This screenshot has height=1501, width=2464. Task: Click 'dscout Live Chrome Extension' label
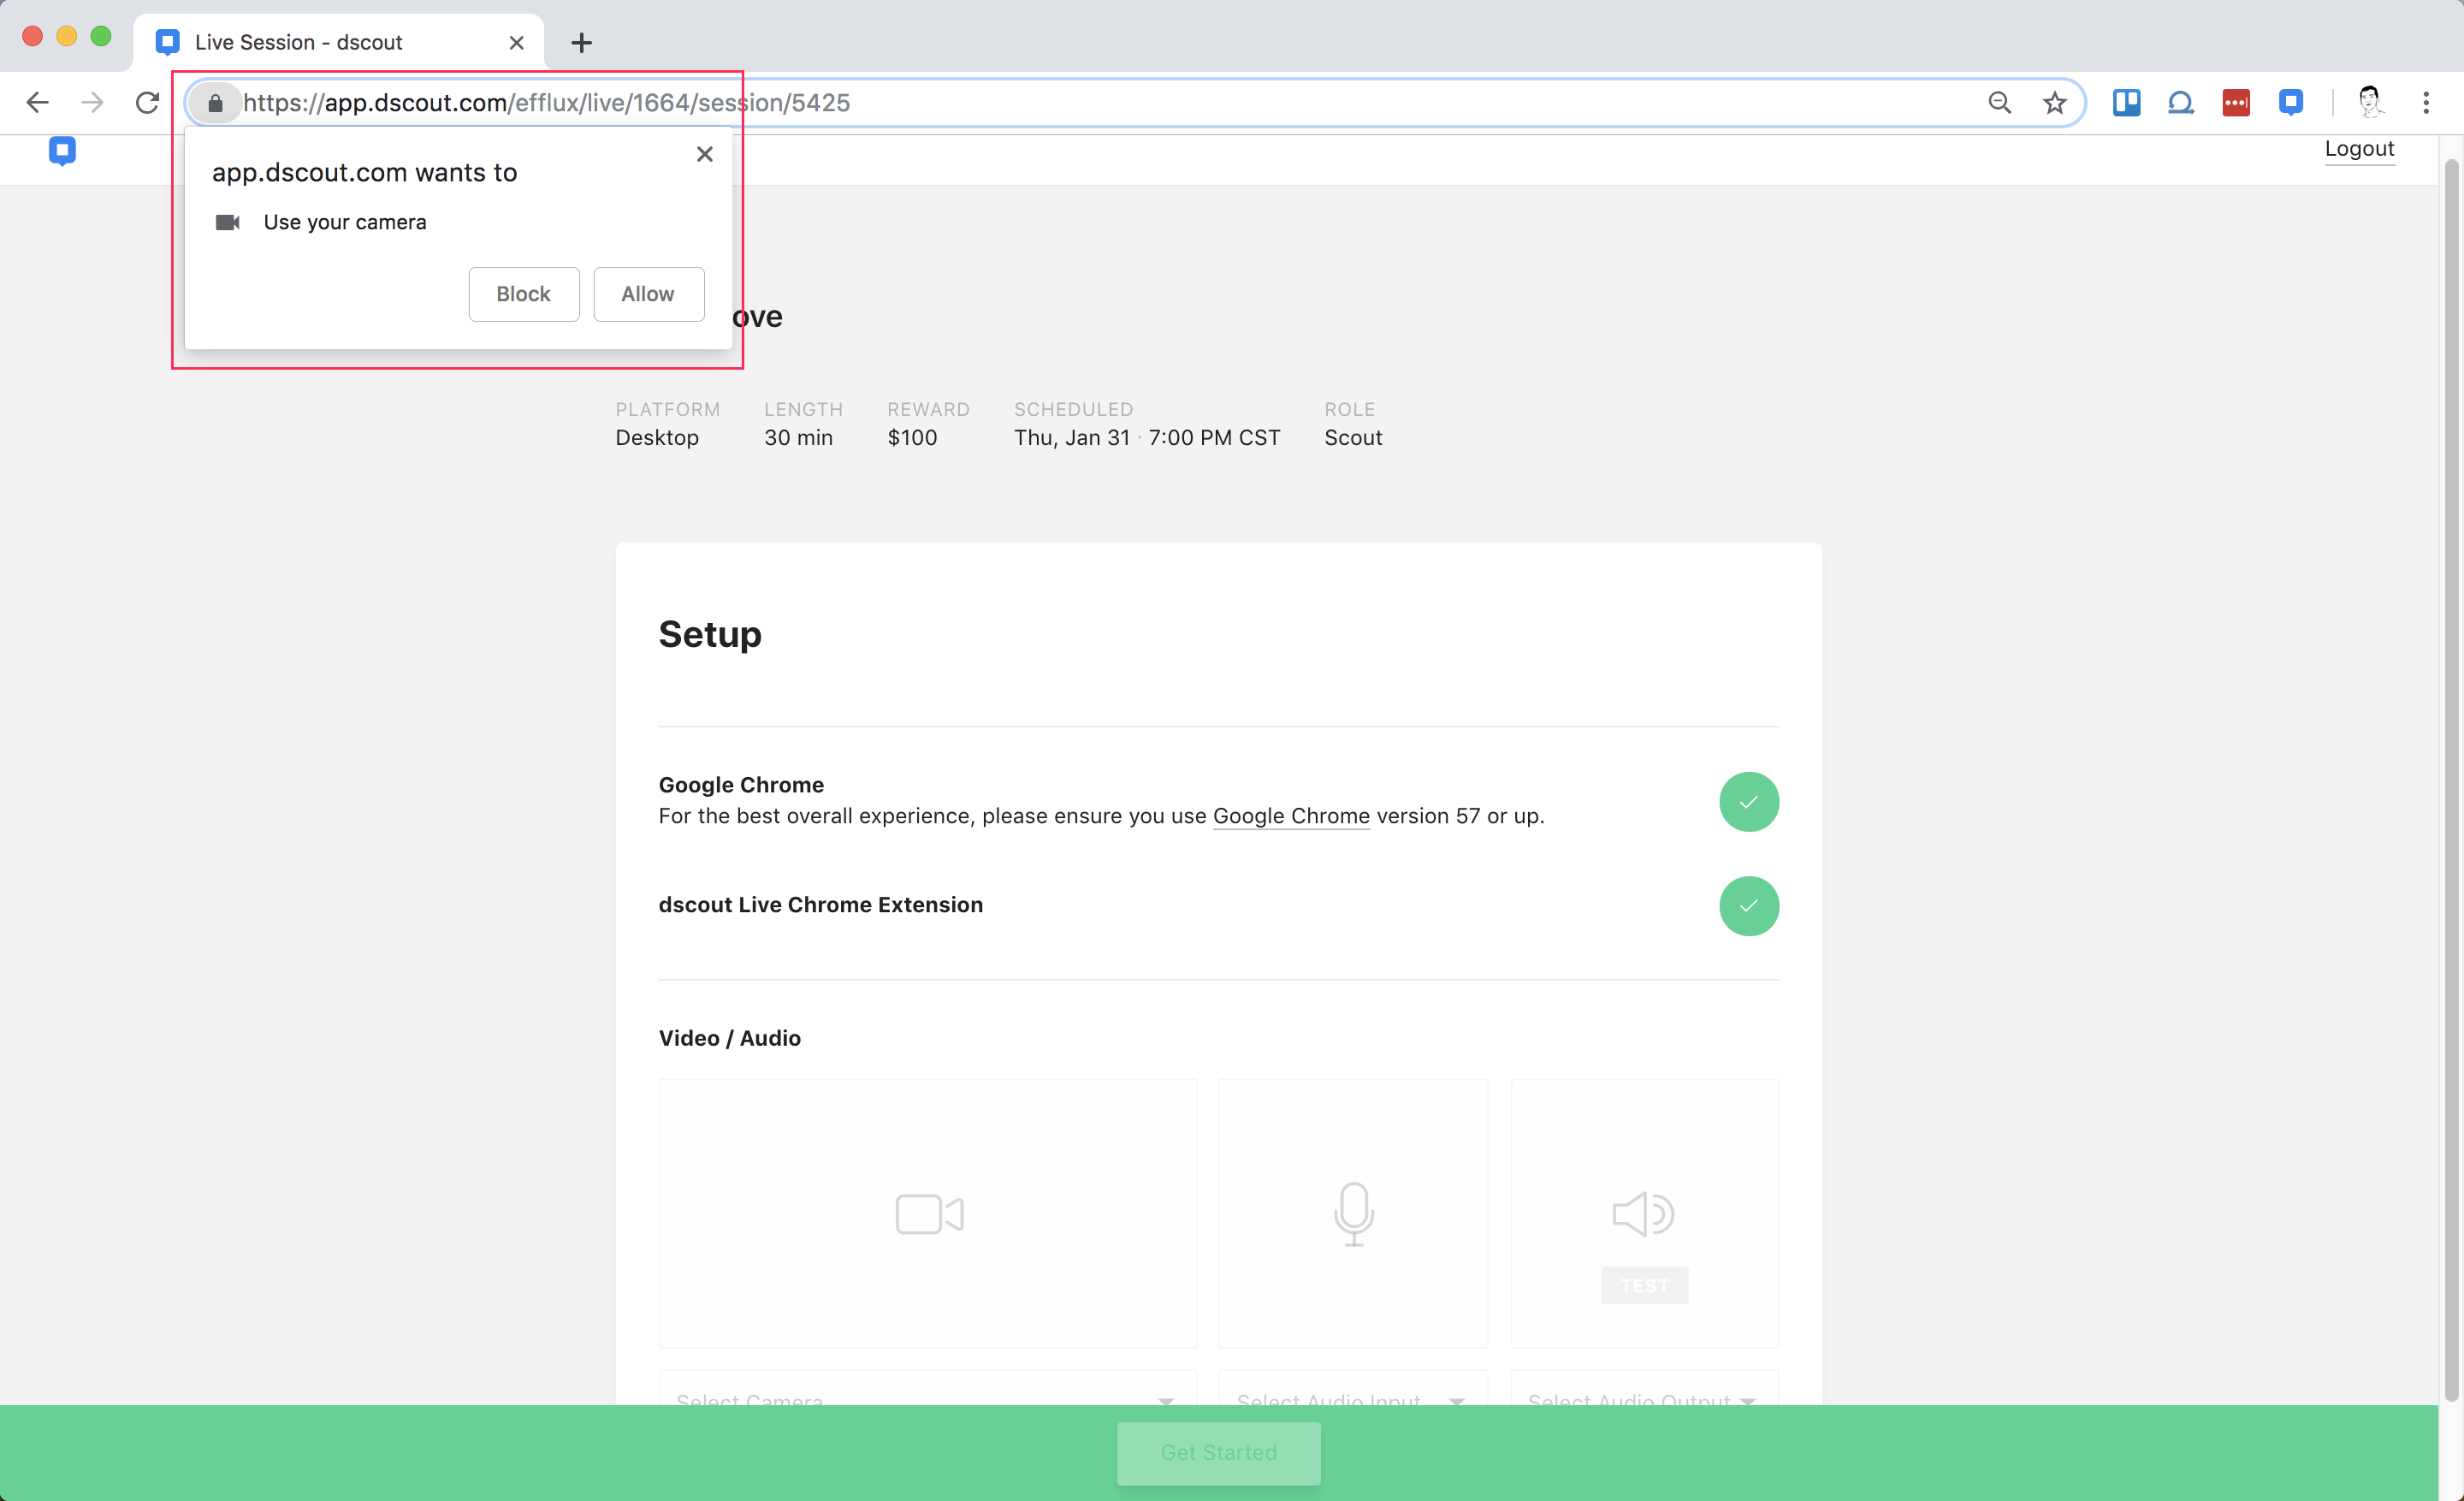820,905
